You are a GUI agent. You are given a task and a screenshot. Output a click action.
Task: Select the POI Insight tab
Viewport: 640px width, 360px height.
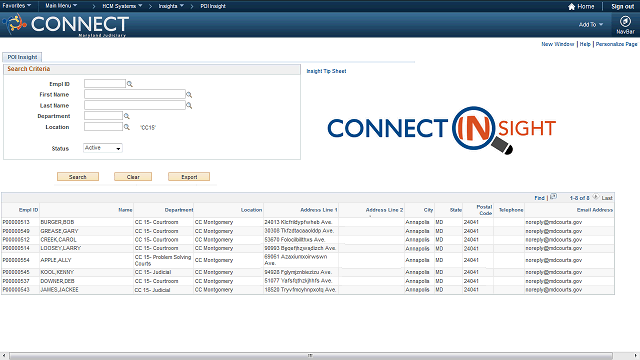coord(22,57)
